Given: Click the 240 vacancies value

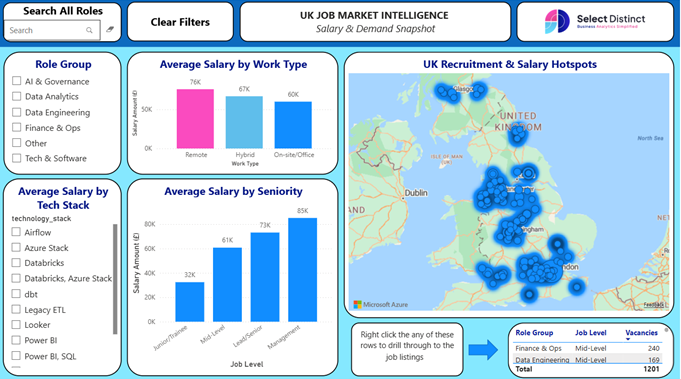Looking at the screenshot, I should tap(654, 348).
